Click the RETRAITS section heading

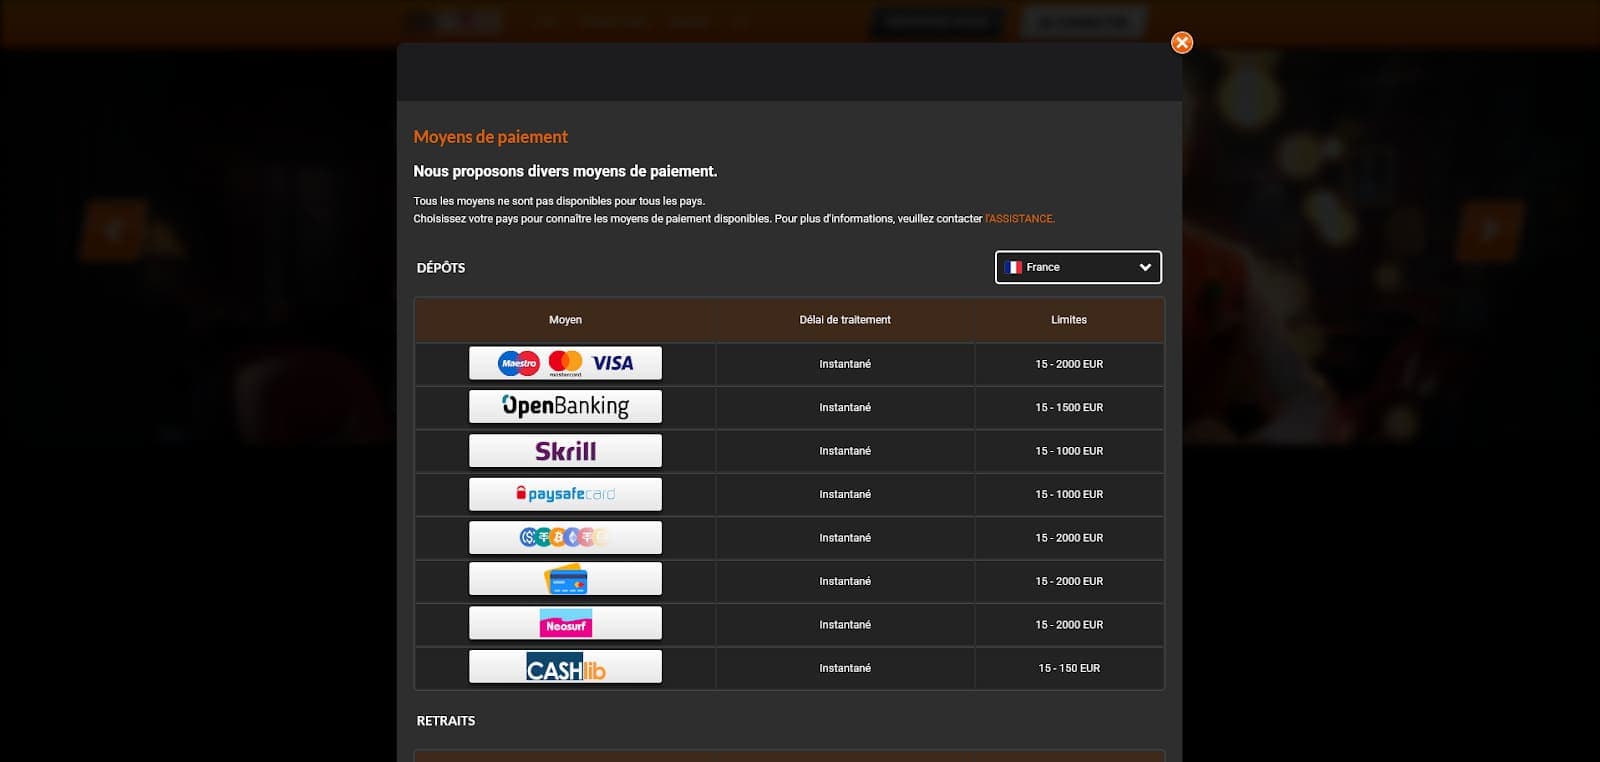pyautogui.click(x=446, y=721)
